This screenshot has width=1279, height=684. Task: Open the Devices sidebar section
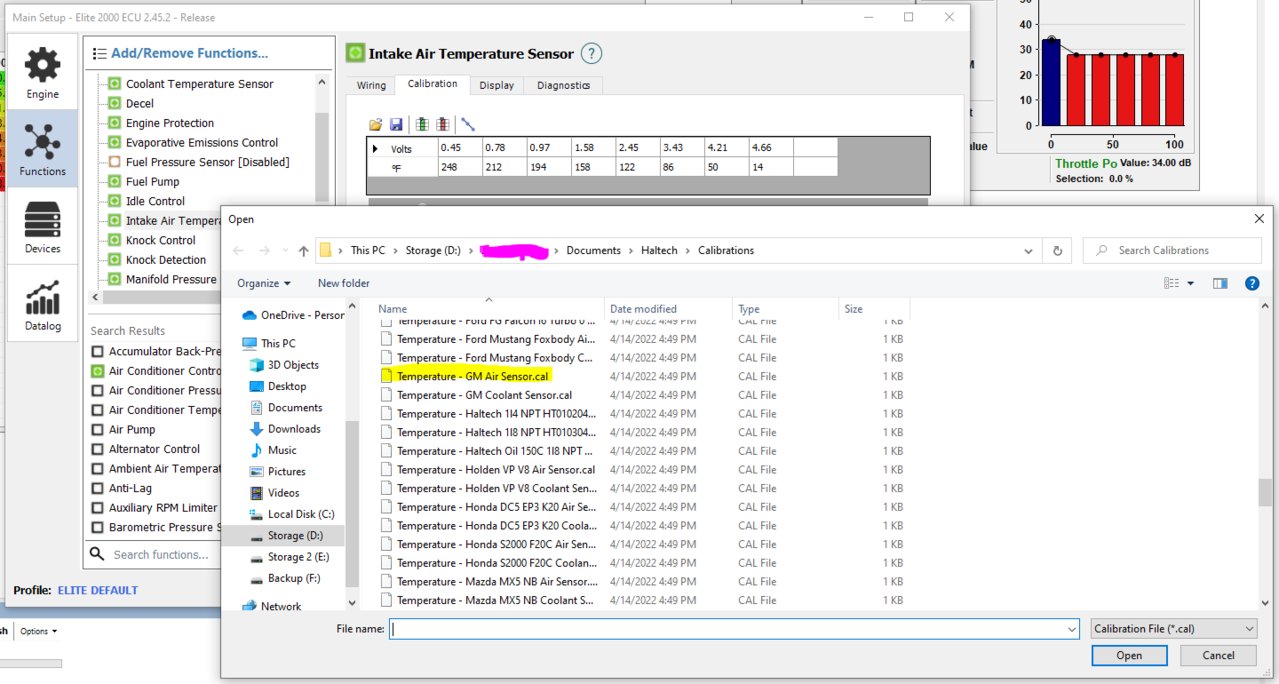point(42,226)
